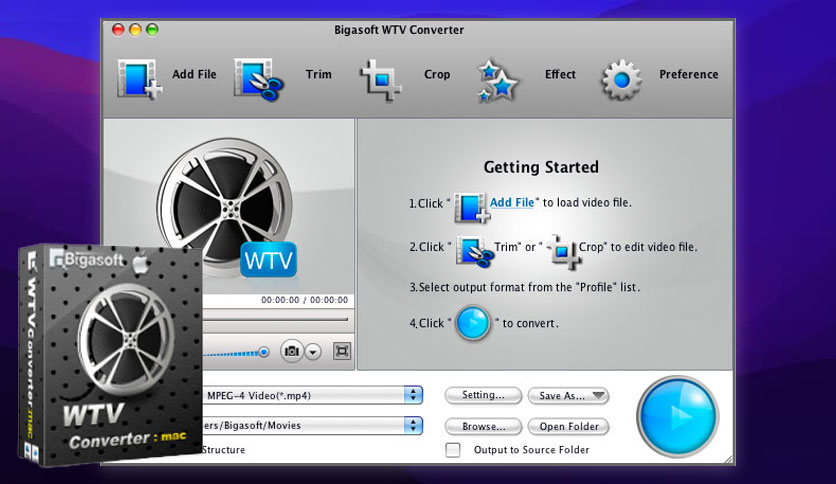Click the Effect toolbar label

(560, 75)
